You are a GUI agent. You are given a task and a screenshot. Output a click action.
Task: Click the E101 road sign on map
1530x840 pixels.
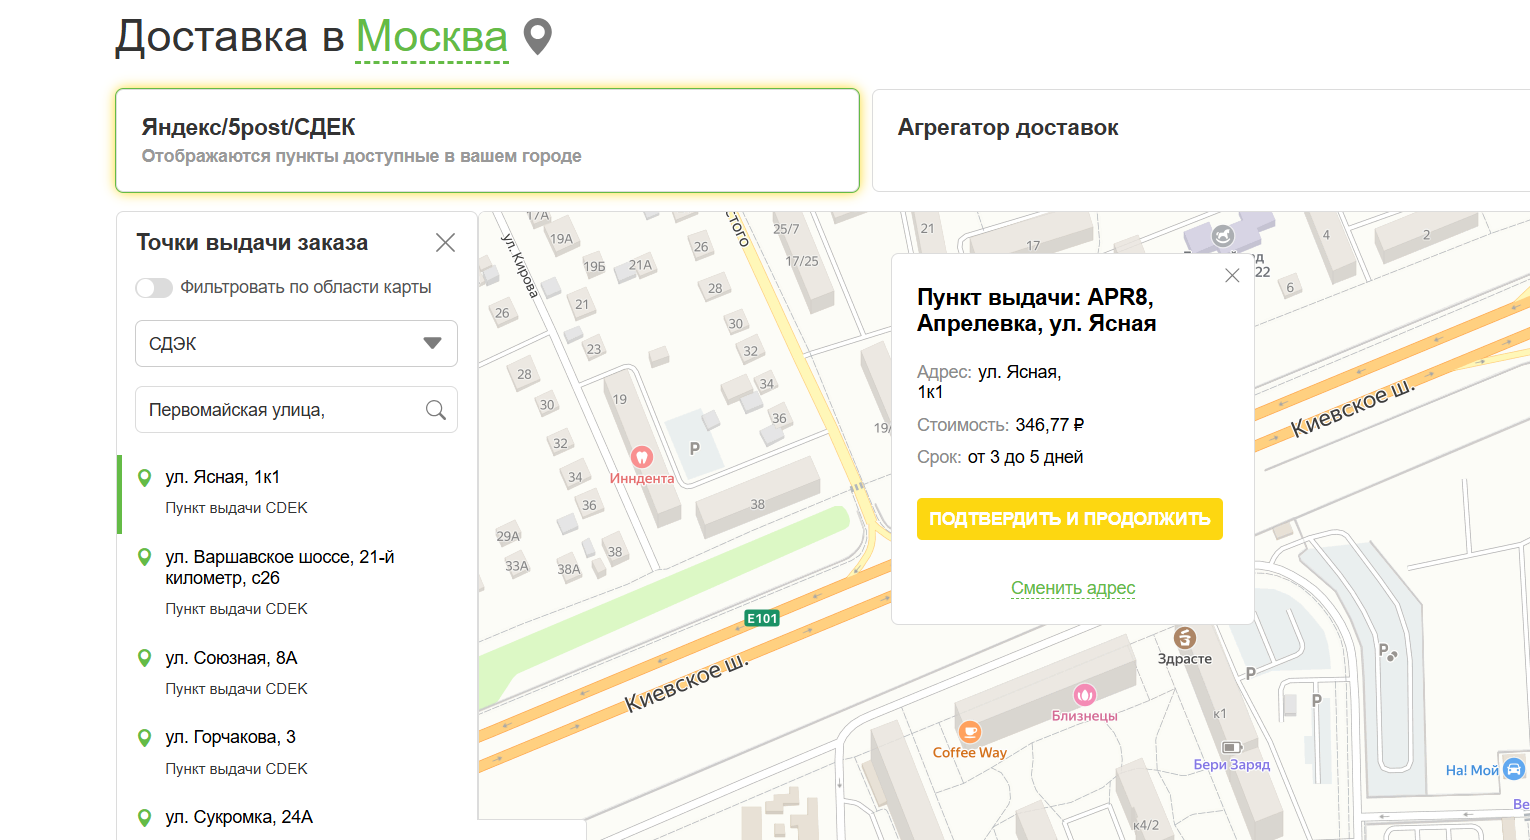762,618
